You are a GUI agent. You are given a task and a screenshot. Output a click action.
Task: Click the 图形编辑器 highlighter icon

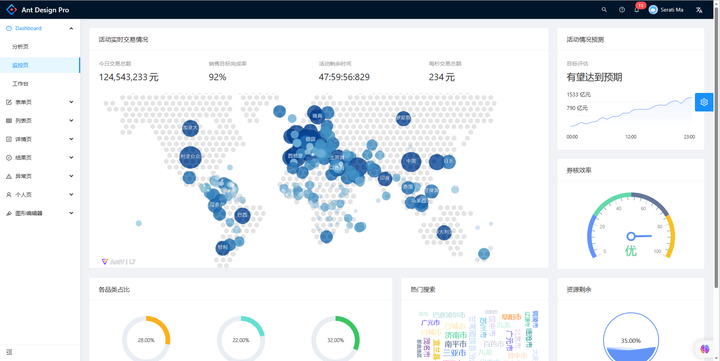(9, 213)
